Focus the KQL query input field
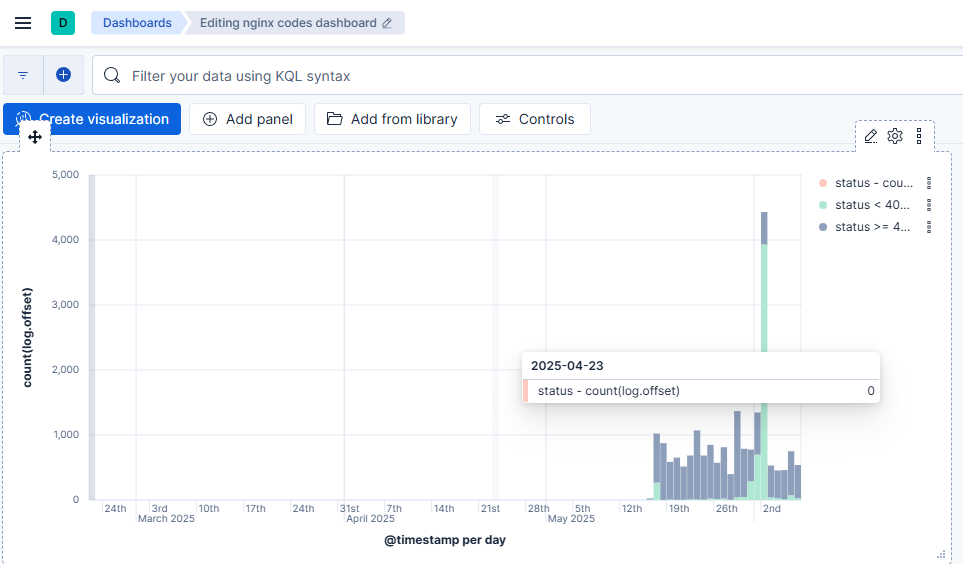The height and width of the screenshot is (564, 963). point(528,76)
